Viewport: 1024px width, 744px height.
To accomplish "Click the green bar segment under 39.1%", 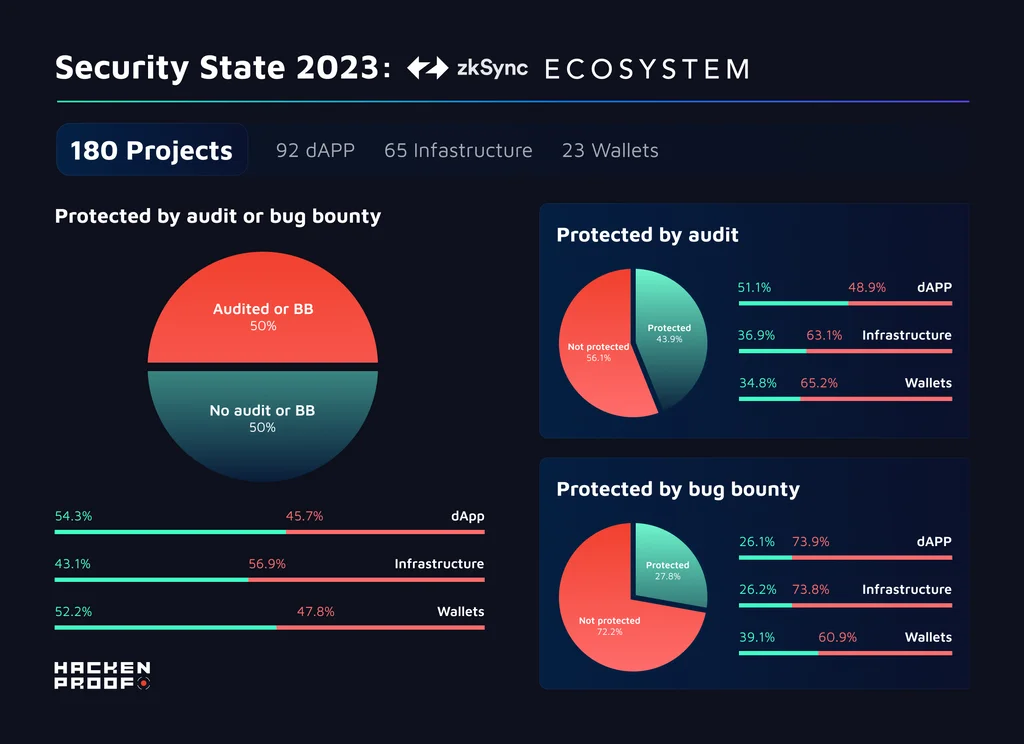I will (778, 653).
